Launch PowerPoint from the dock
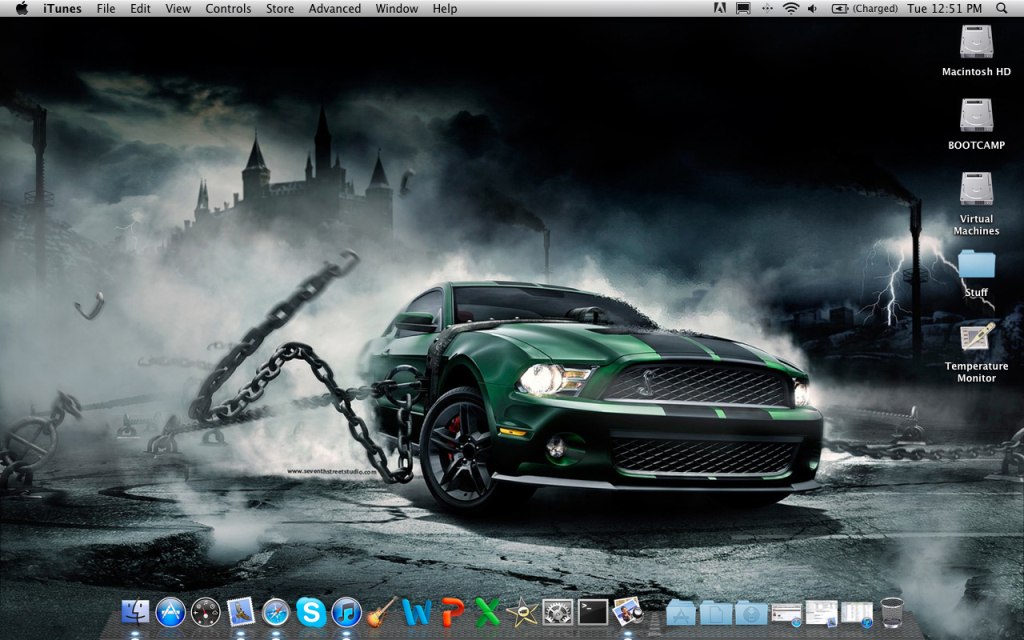This screenshot has width=1024, height=640. click(x=452, y=612)
